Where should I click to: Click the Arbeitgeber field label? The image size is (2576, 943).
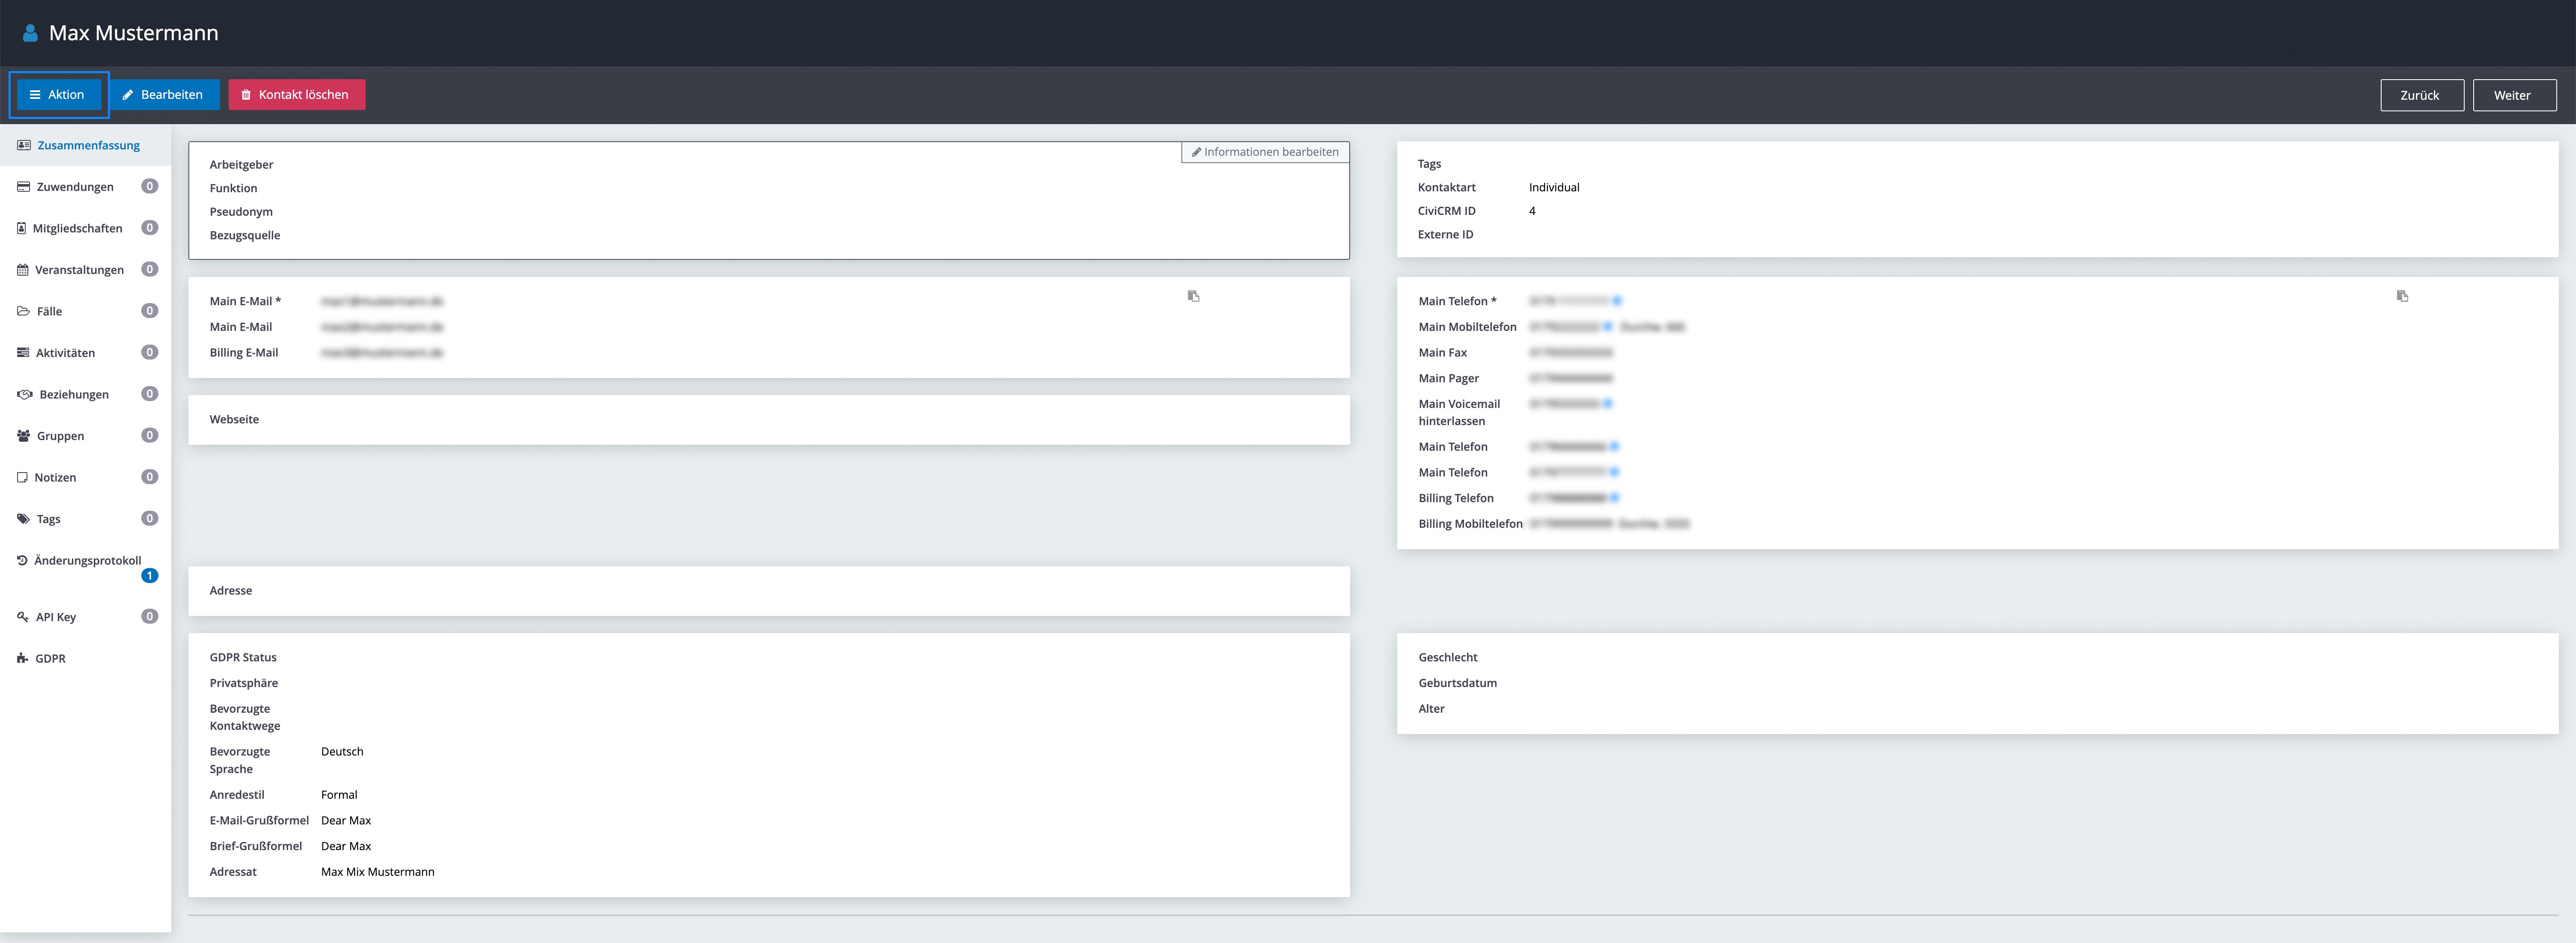(x=241, y=165)
